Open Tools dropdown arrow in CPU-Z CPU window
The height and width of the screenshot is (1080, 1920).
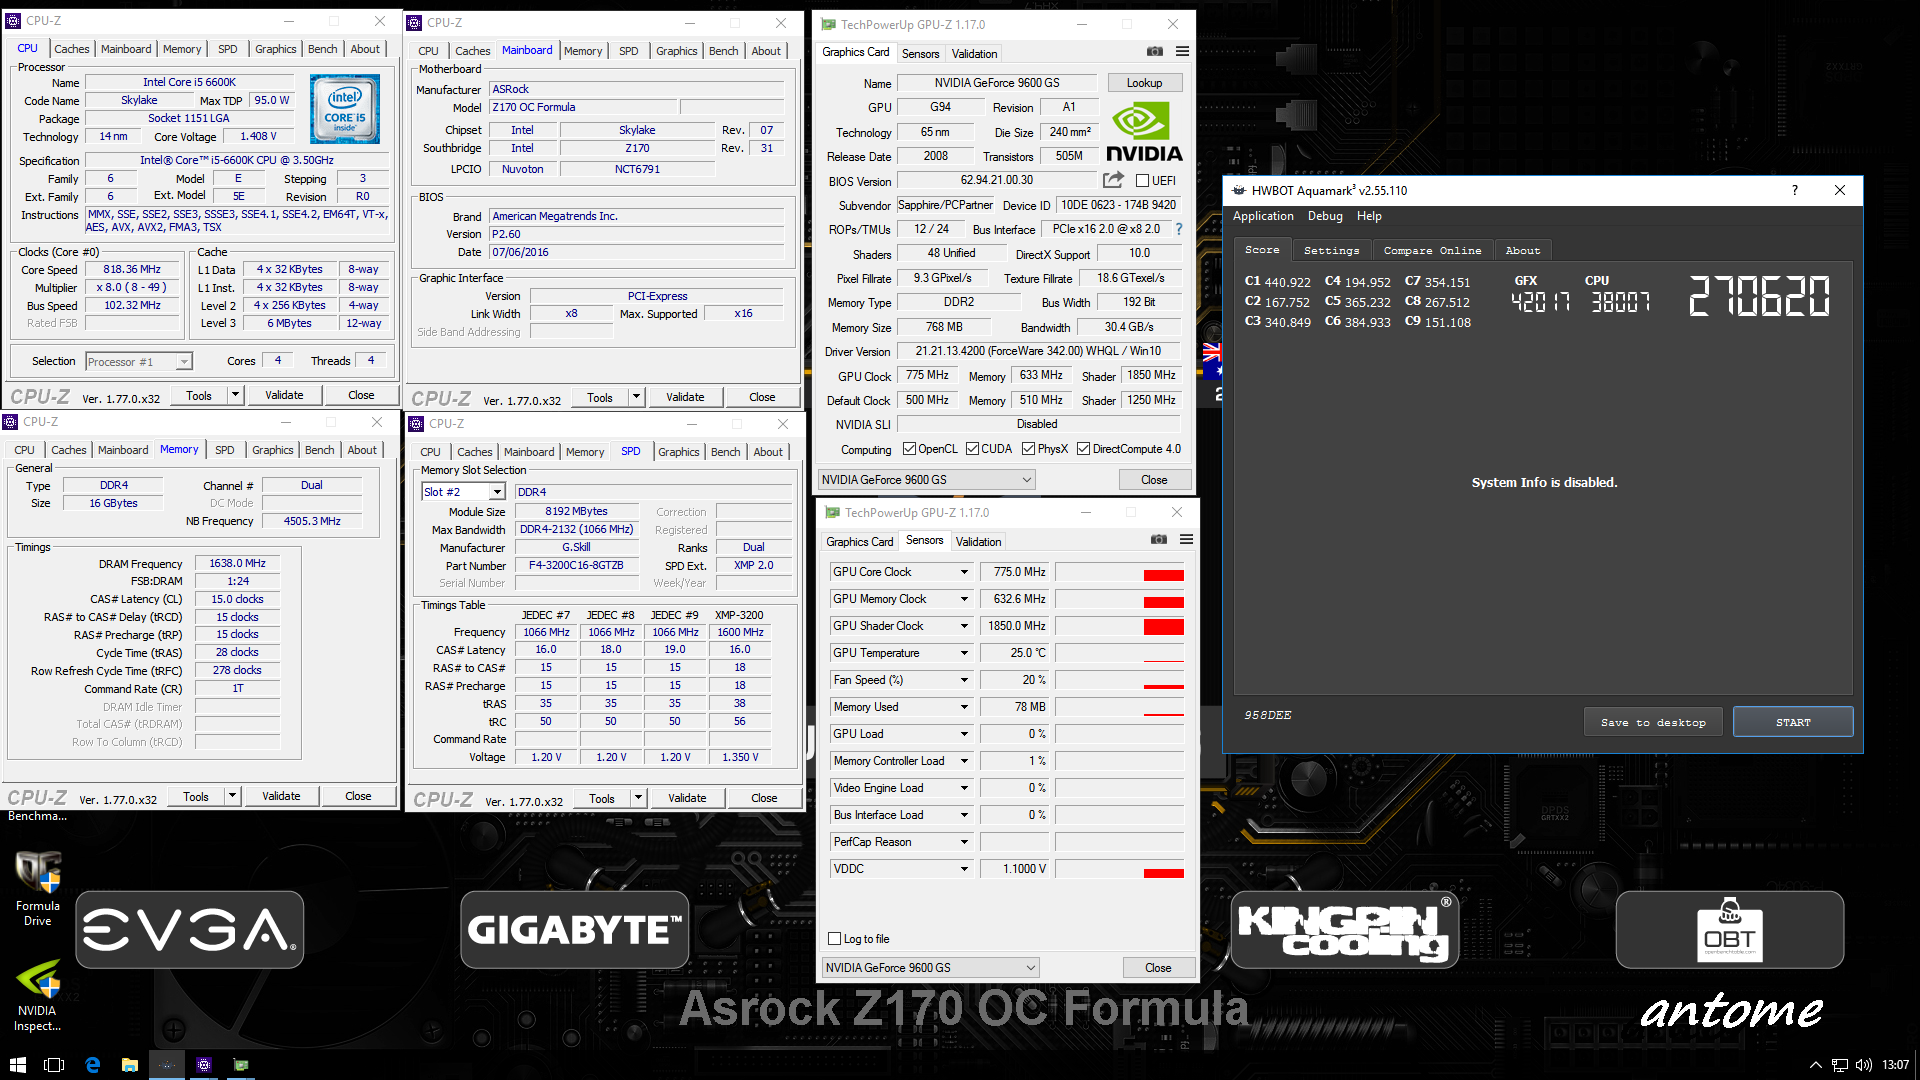[x=235, y=395]
